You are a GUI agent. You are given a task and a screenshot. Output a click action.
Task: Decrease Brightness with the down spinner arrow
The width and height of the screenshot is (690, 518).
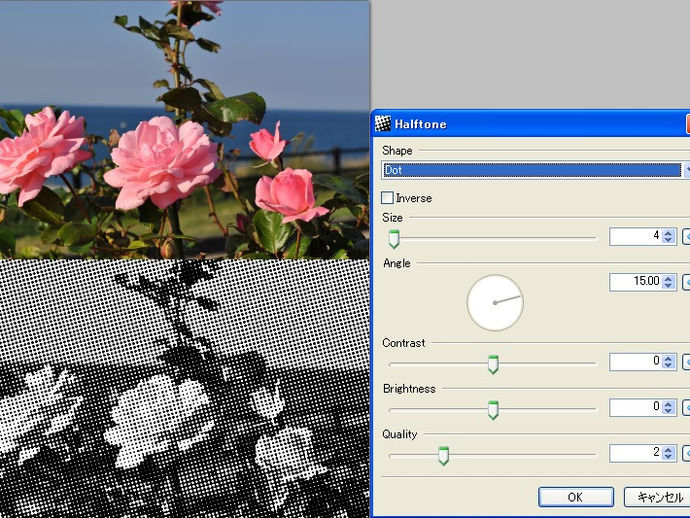[668, 411]
